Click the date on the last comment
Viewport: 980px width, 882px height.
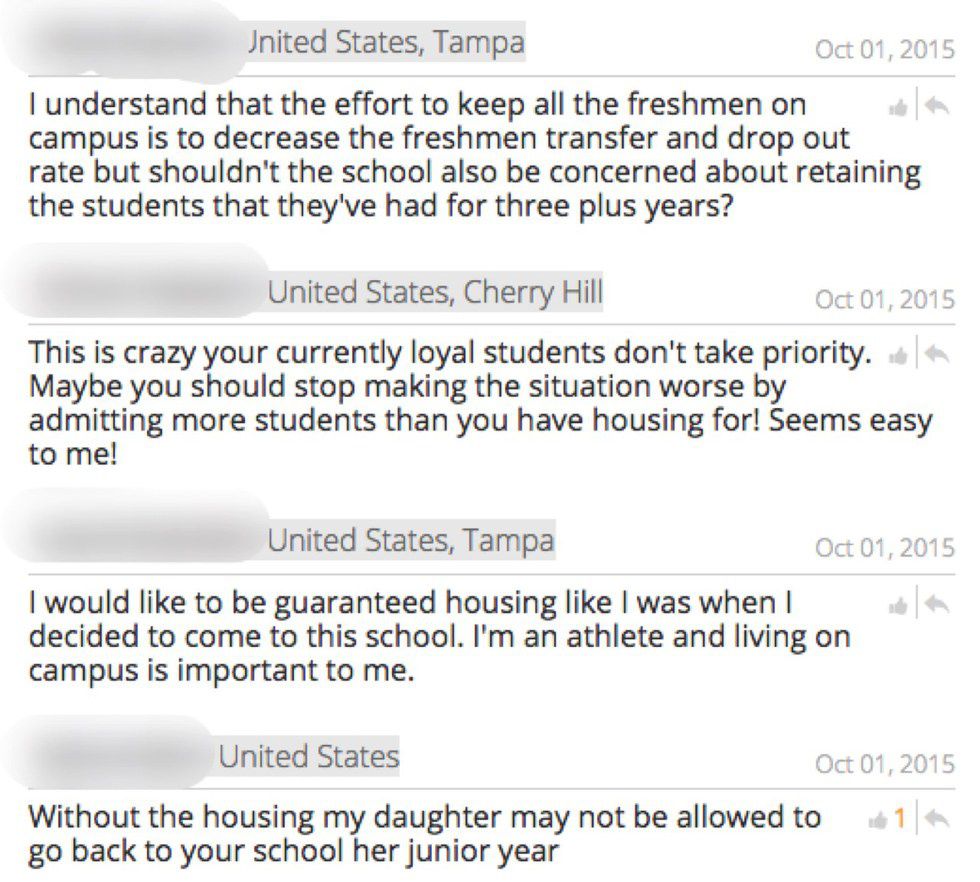pyautogui.click(x=884, y=764)
